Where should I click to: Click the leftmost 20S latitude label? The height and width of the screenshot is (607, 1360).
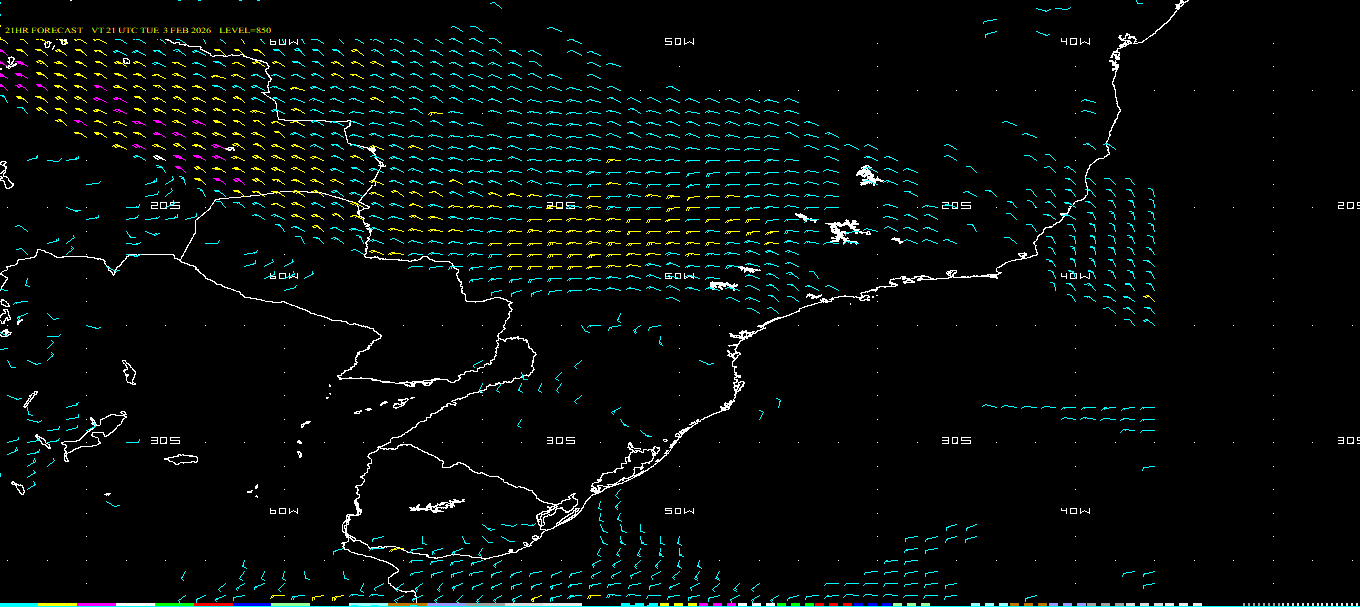164,206
